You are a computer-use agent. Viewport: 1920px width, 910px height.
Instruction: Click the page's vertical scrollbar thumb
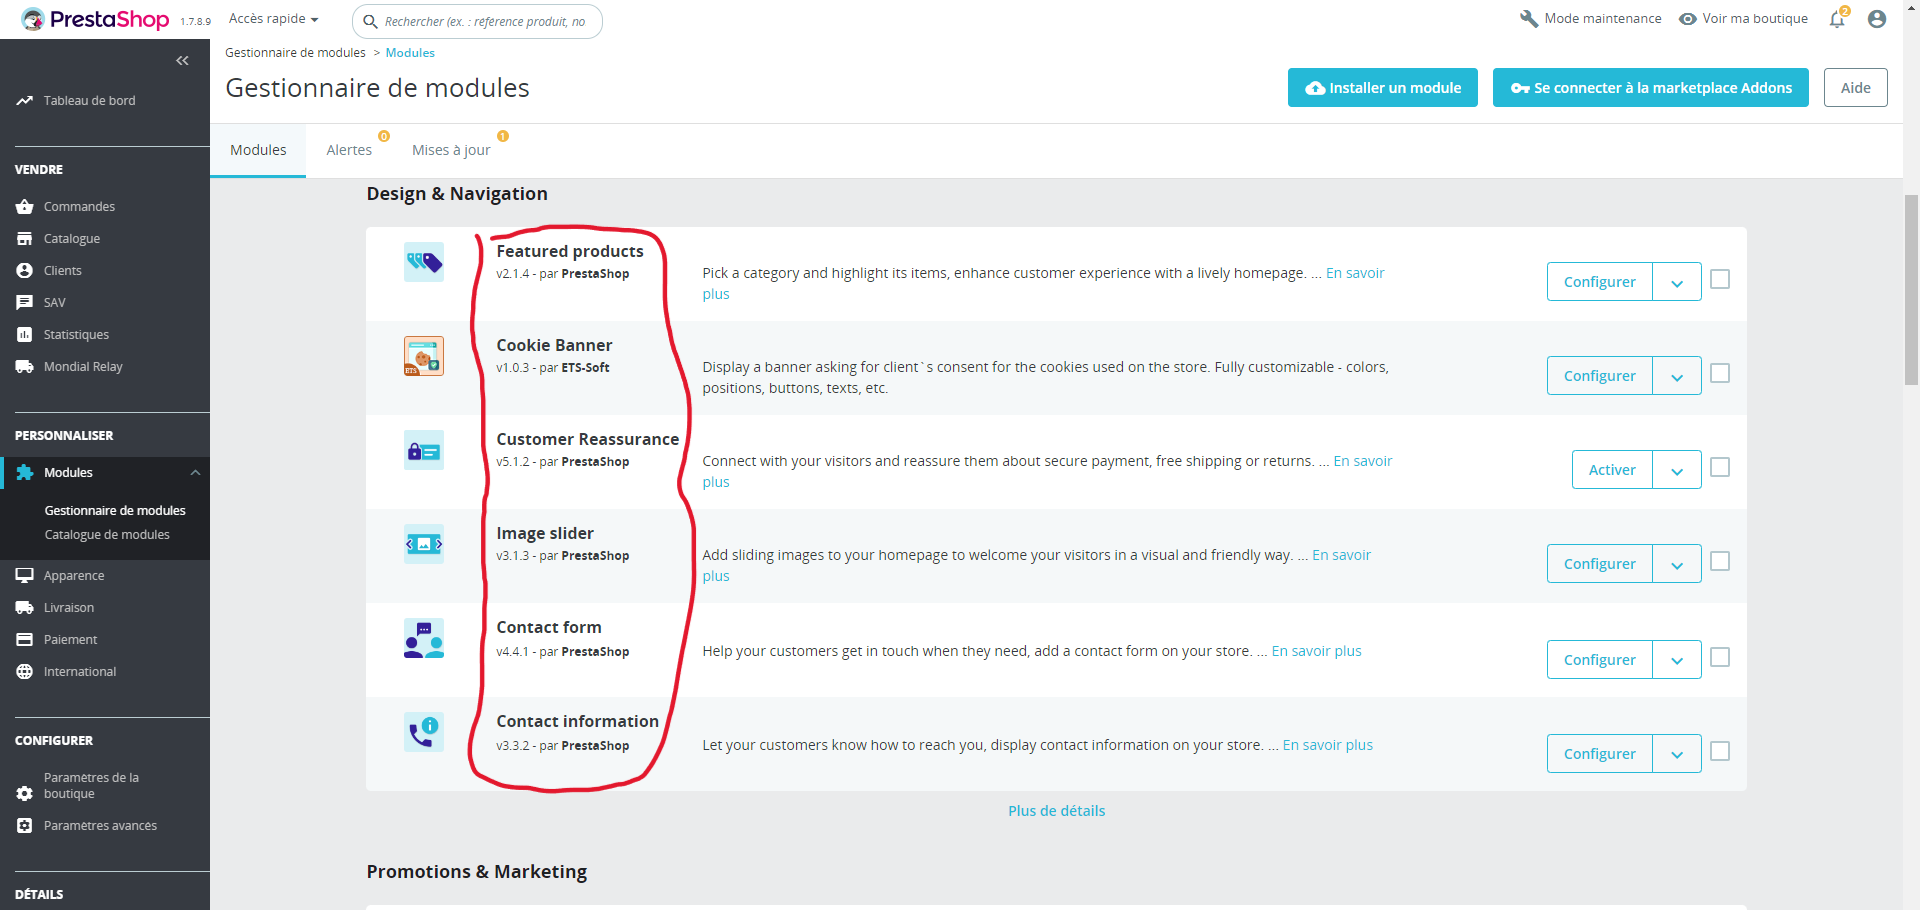[1911, 290]
